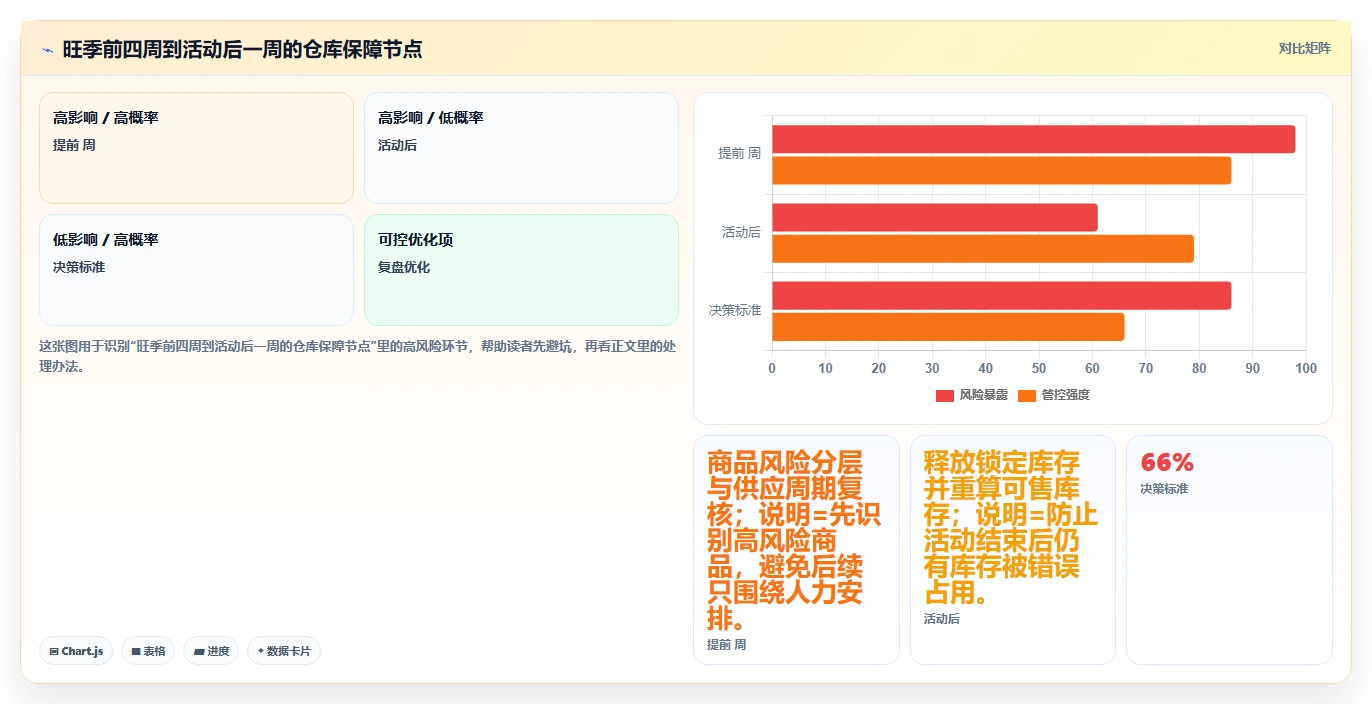Image resolution: width=1372 pixels, height=704 pixels.
Task: Click the lightning icon beside the title
Action: [47, 49]
